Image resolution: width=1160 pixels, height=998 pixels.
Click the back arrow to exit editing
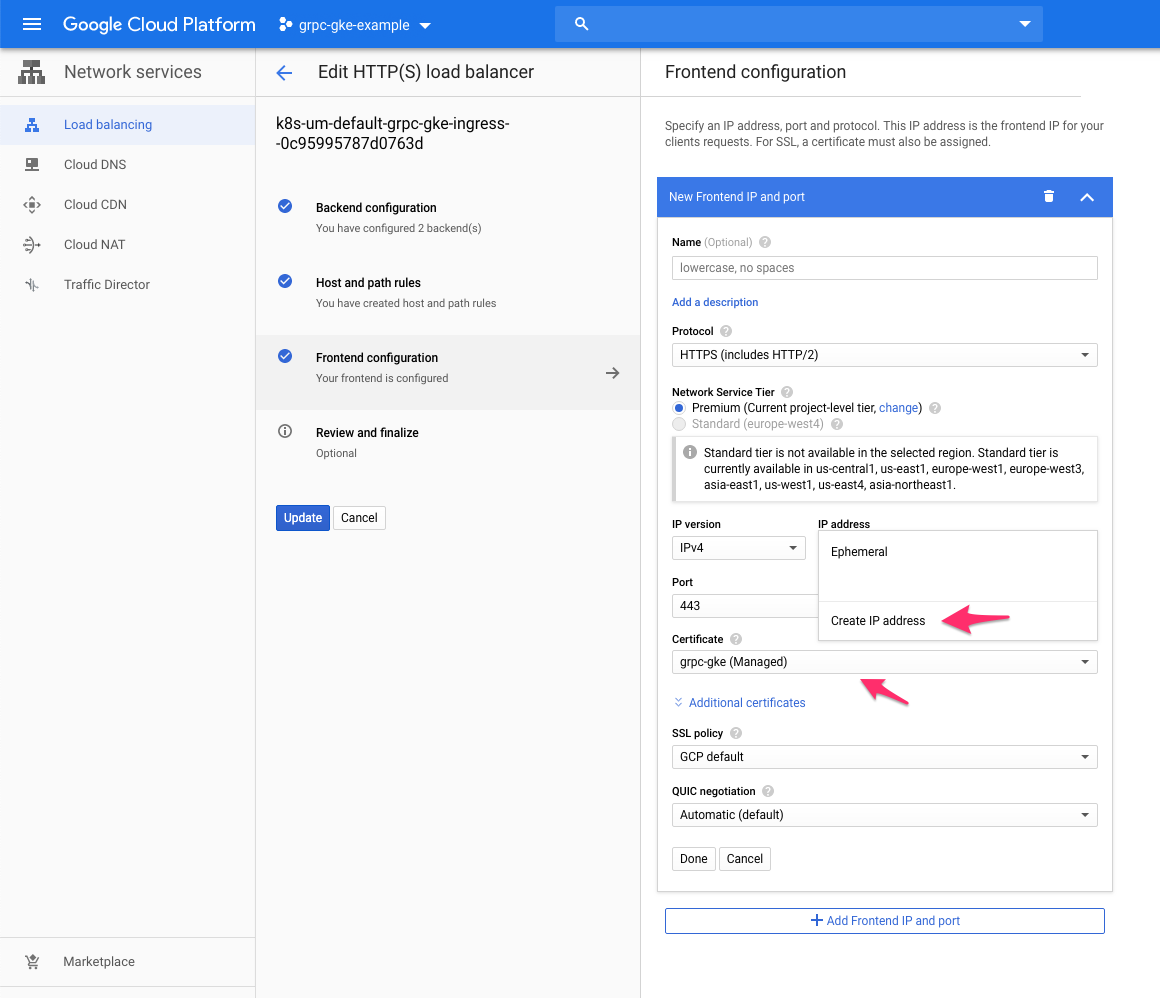[284, 72]
